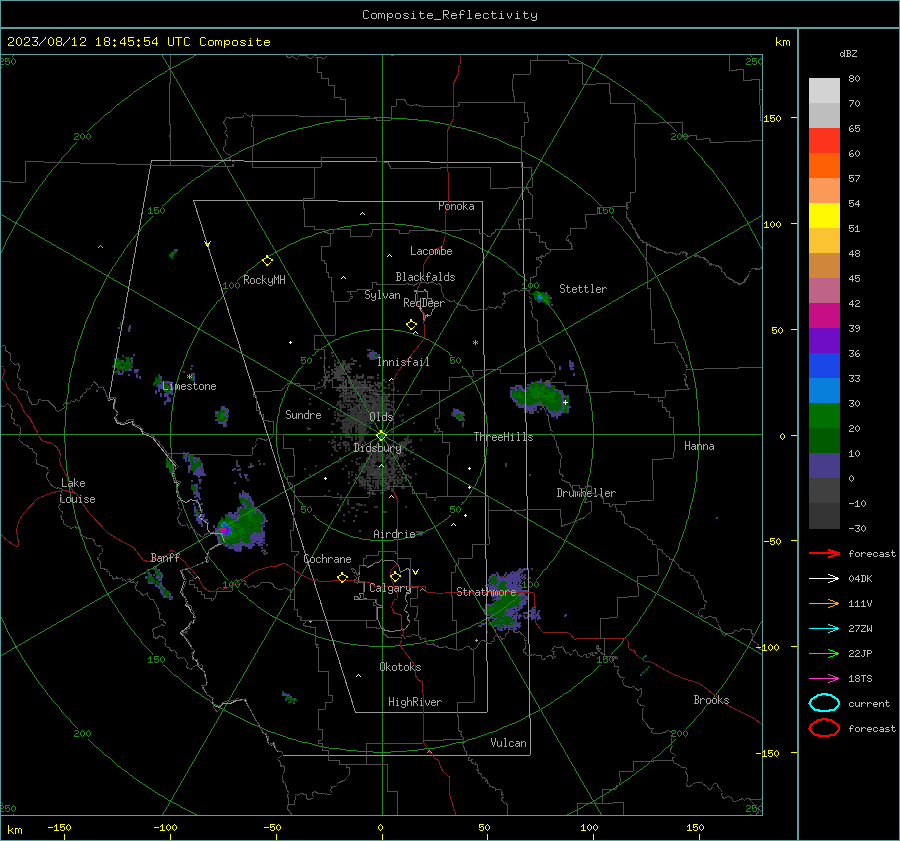Click the Cochrane label
Screen dimensions: 900x841
point(327,559)
